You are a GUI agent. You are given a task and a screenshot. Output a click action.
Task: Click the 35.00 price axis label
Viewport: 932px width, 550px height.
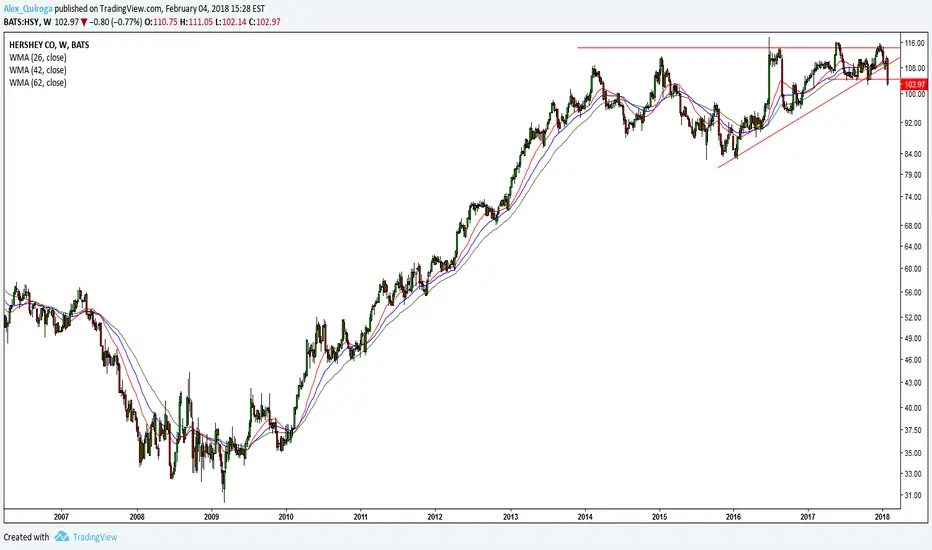tap(915, 453)
